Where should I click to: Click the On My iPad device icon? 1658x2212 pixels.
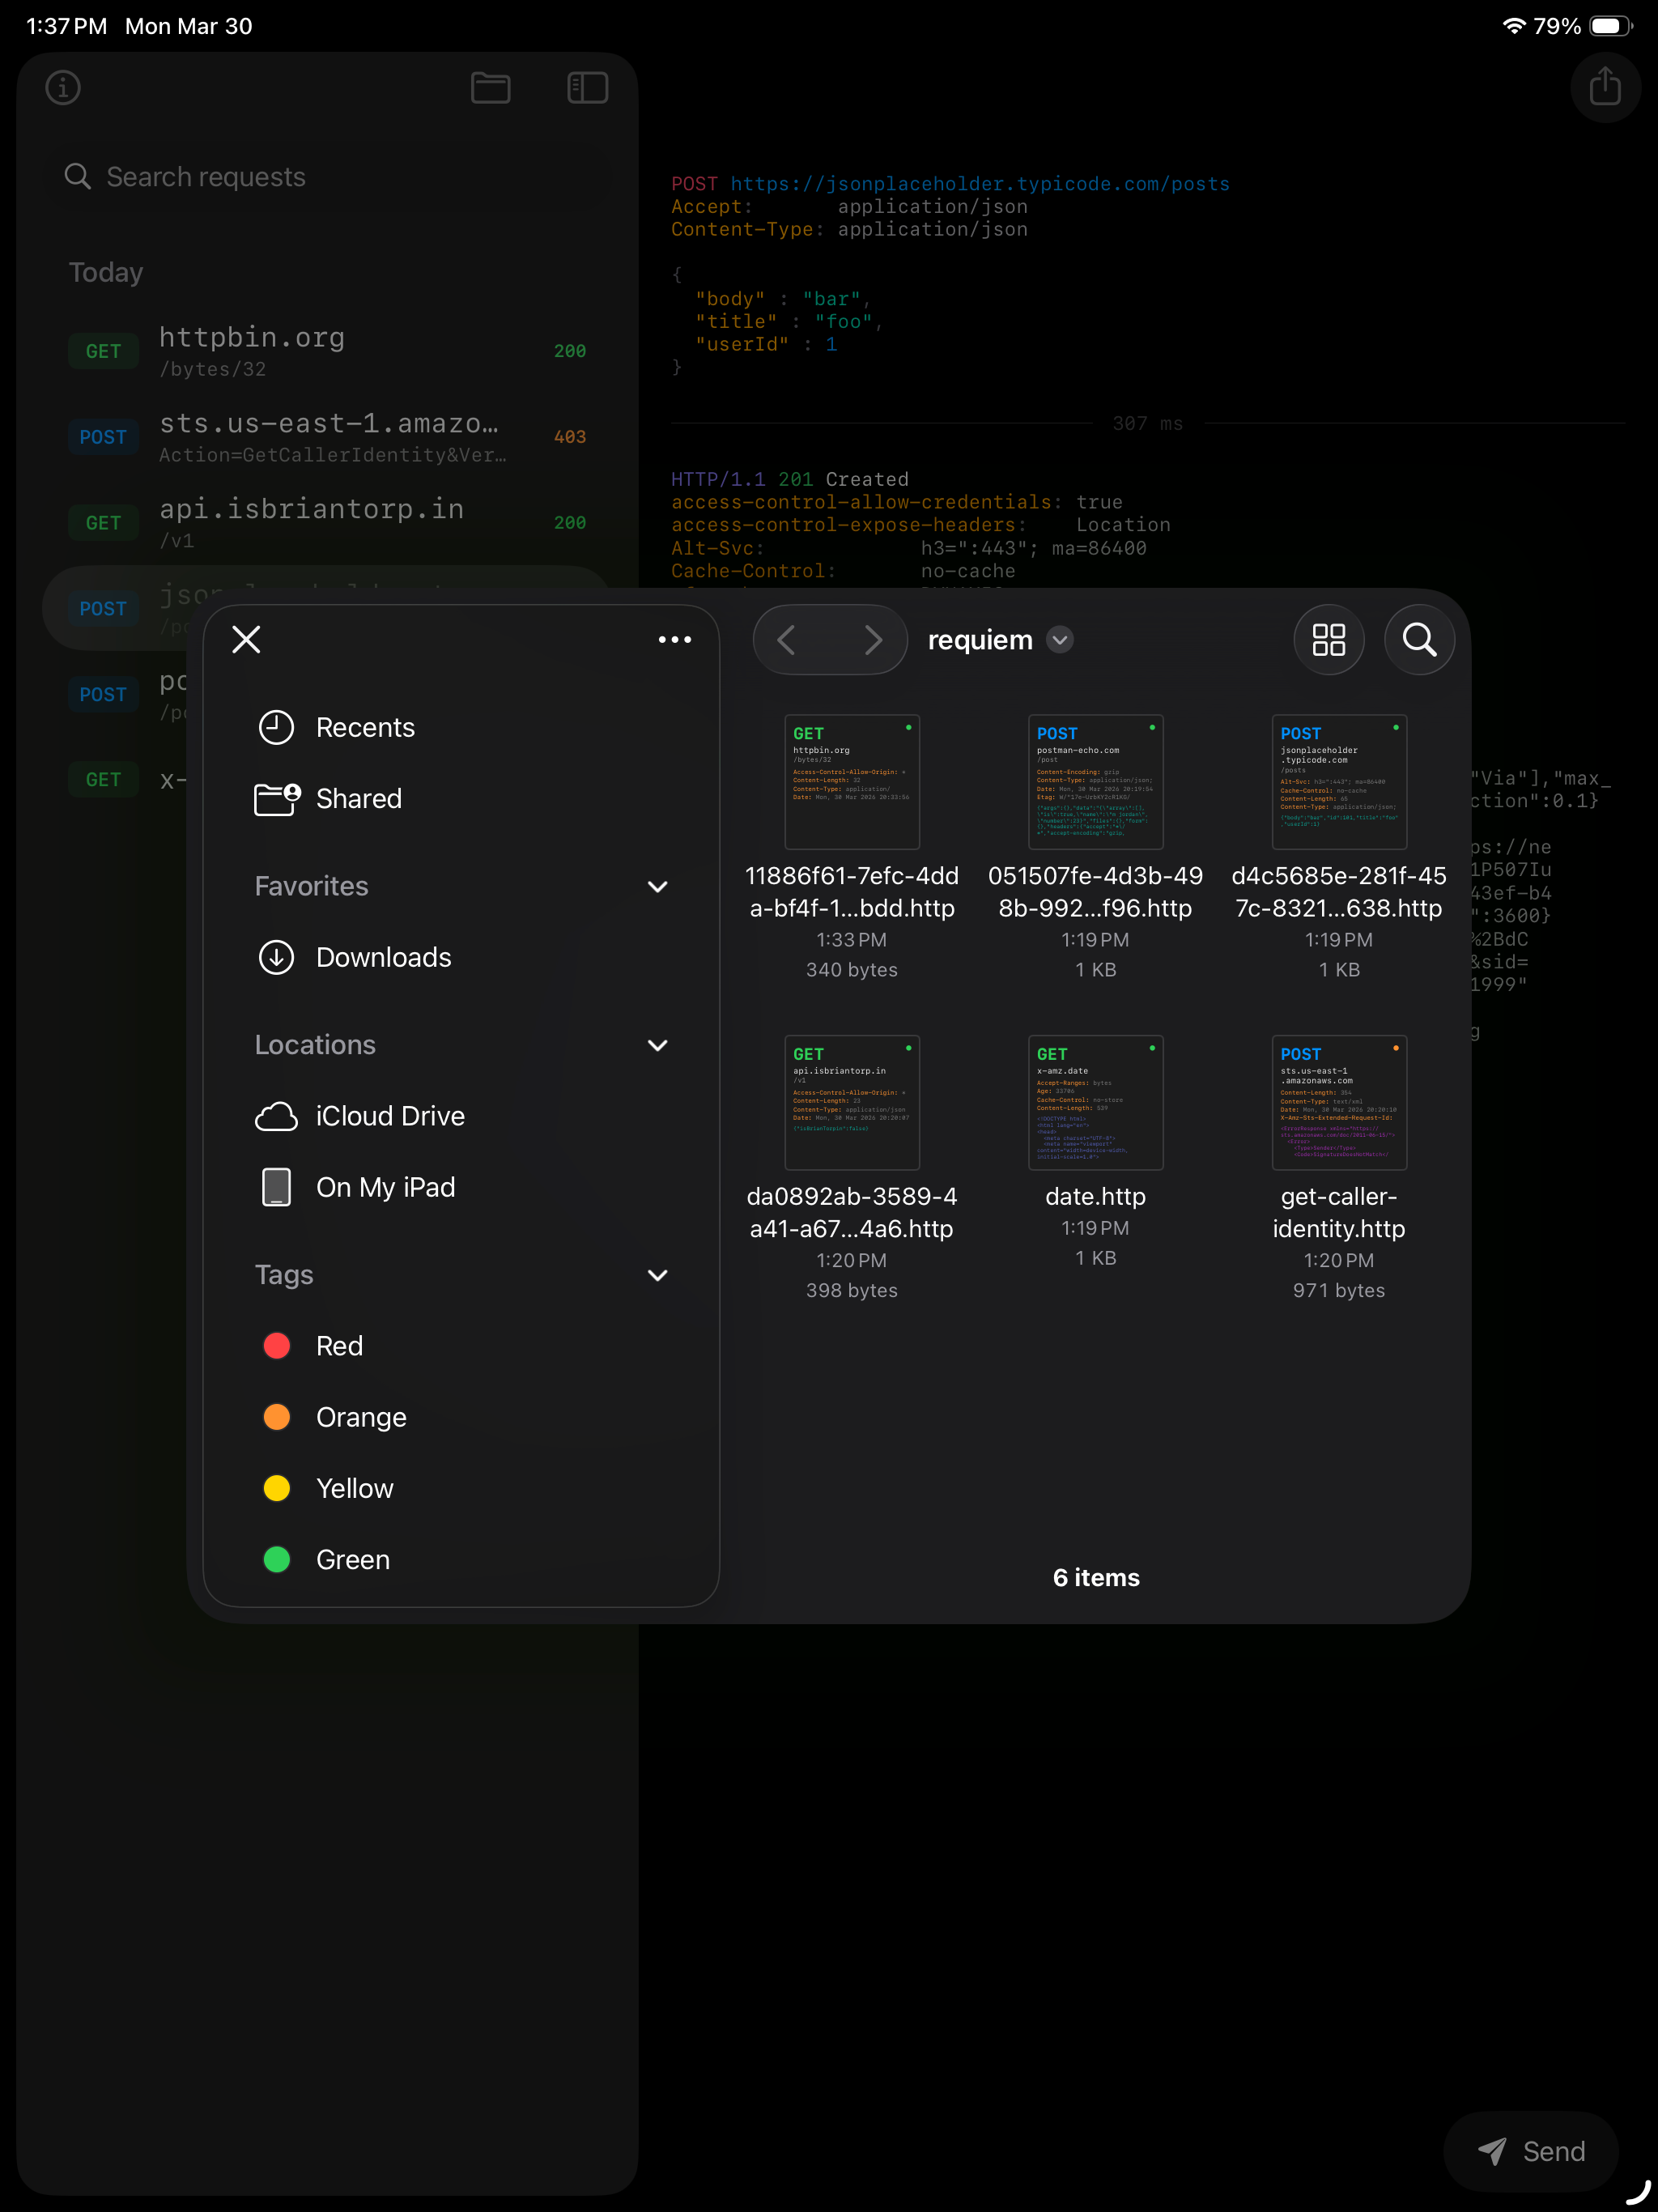[x=276, y=1187]
